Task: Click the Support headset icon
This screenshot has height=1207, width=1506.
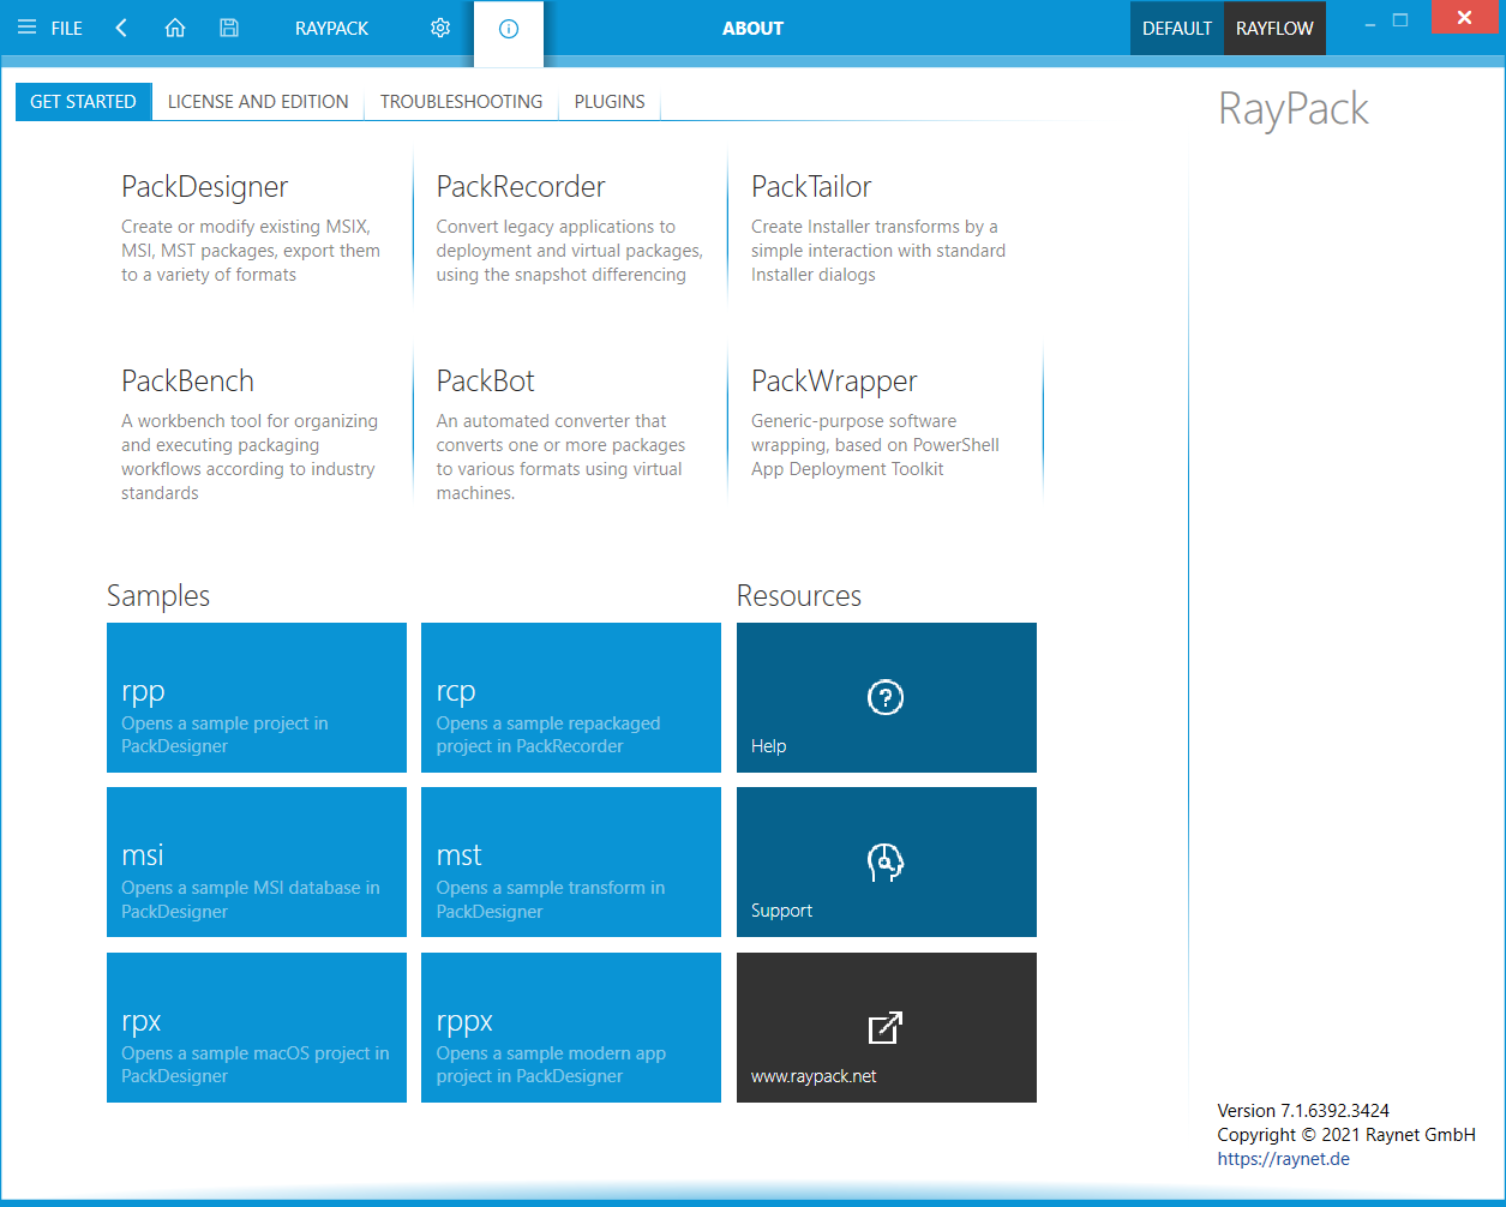Action: (x=885, y=862)
